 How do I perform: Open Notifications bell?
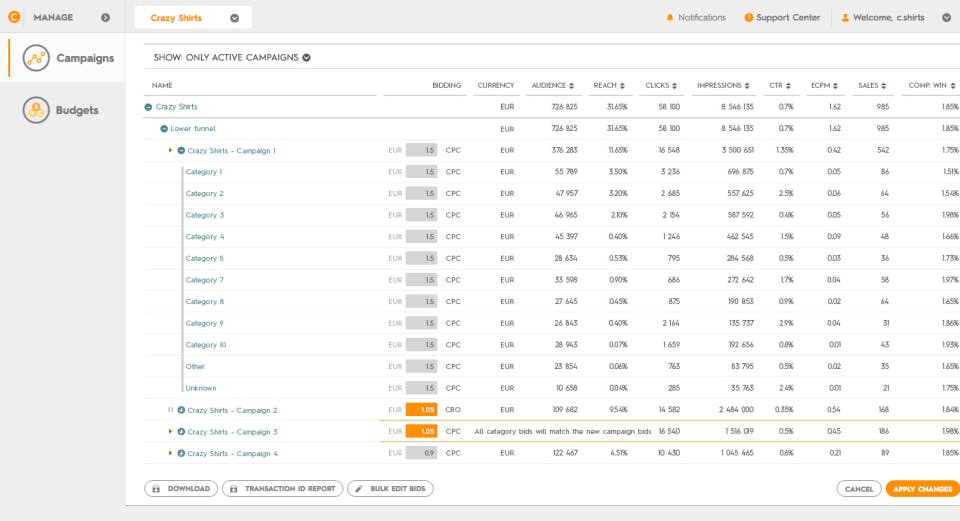(670, 18)
